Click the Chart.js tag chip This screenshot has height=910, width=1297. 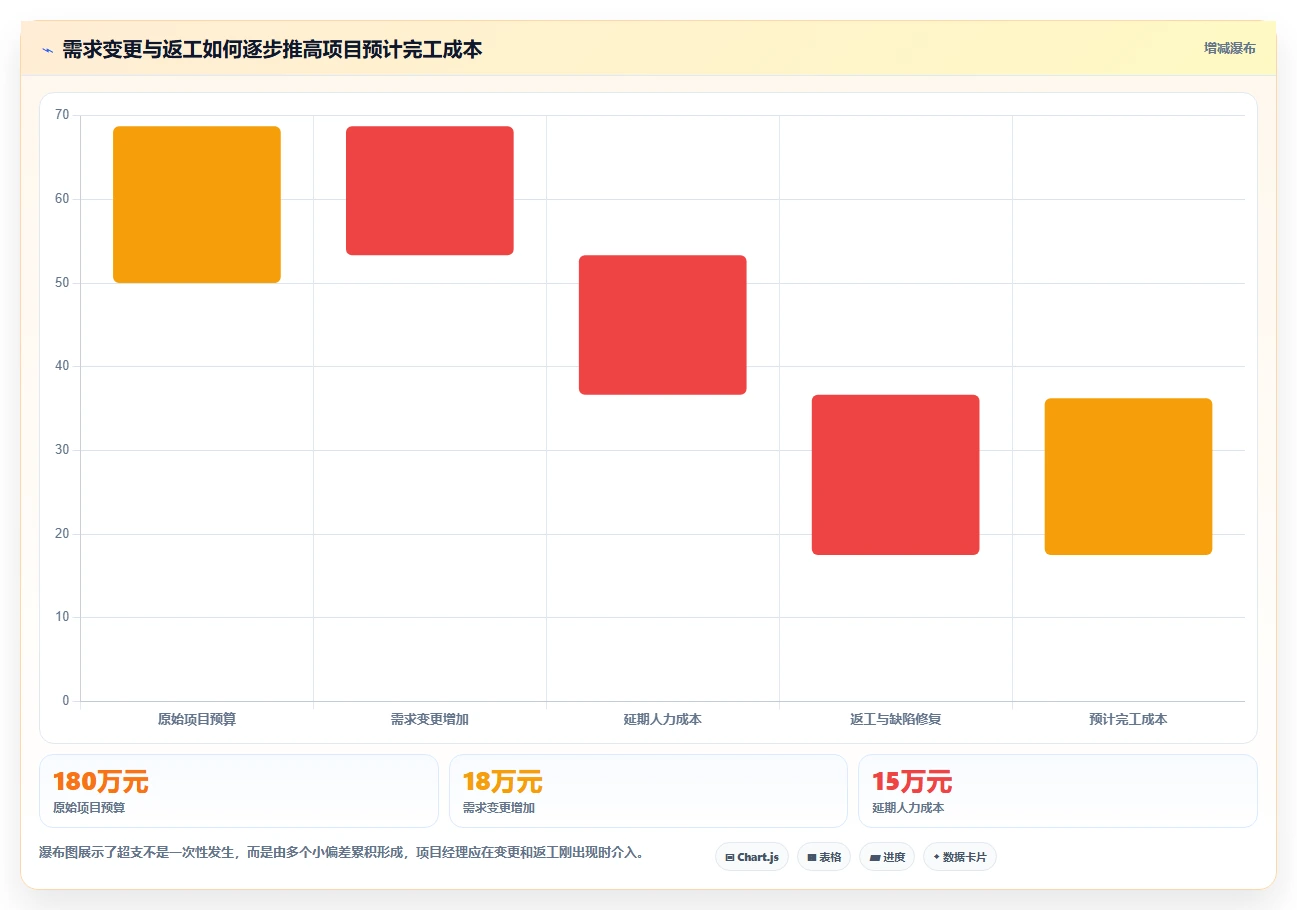(752, 857)
